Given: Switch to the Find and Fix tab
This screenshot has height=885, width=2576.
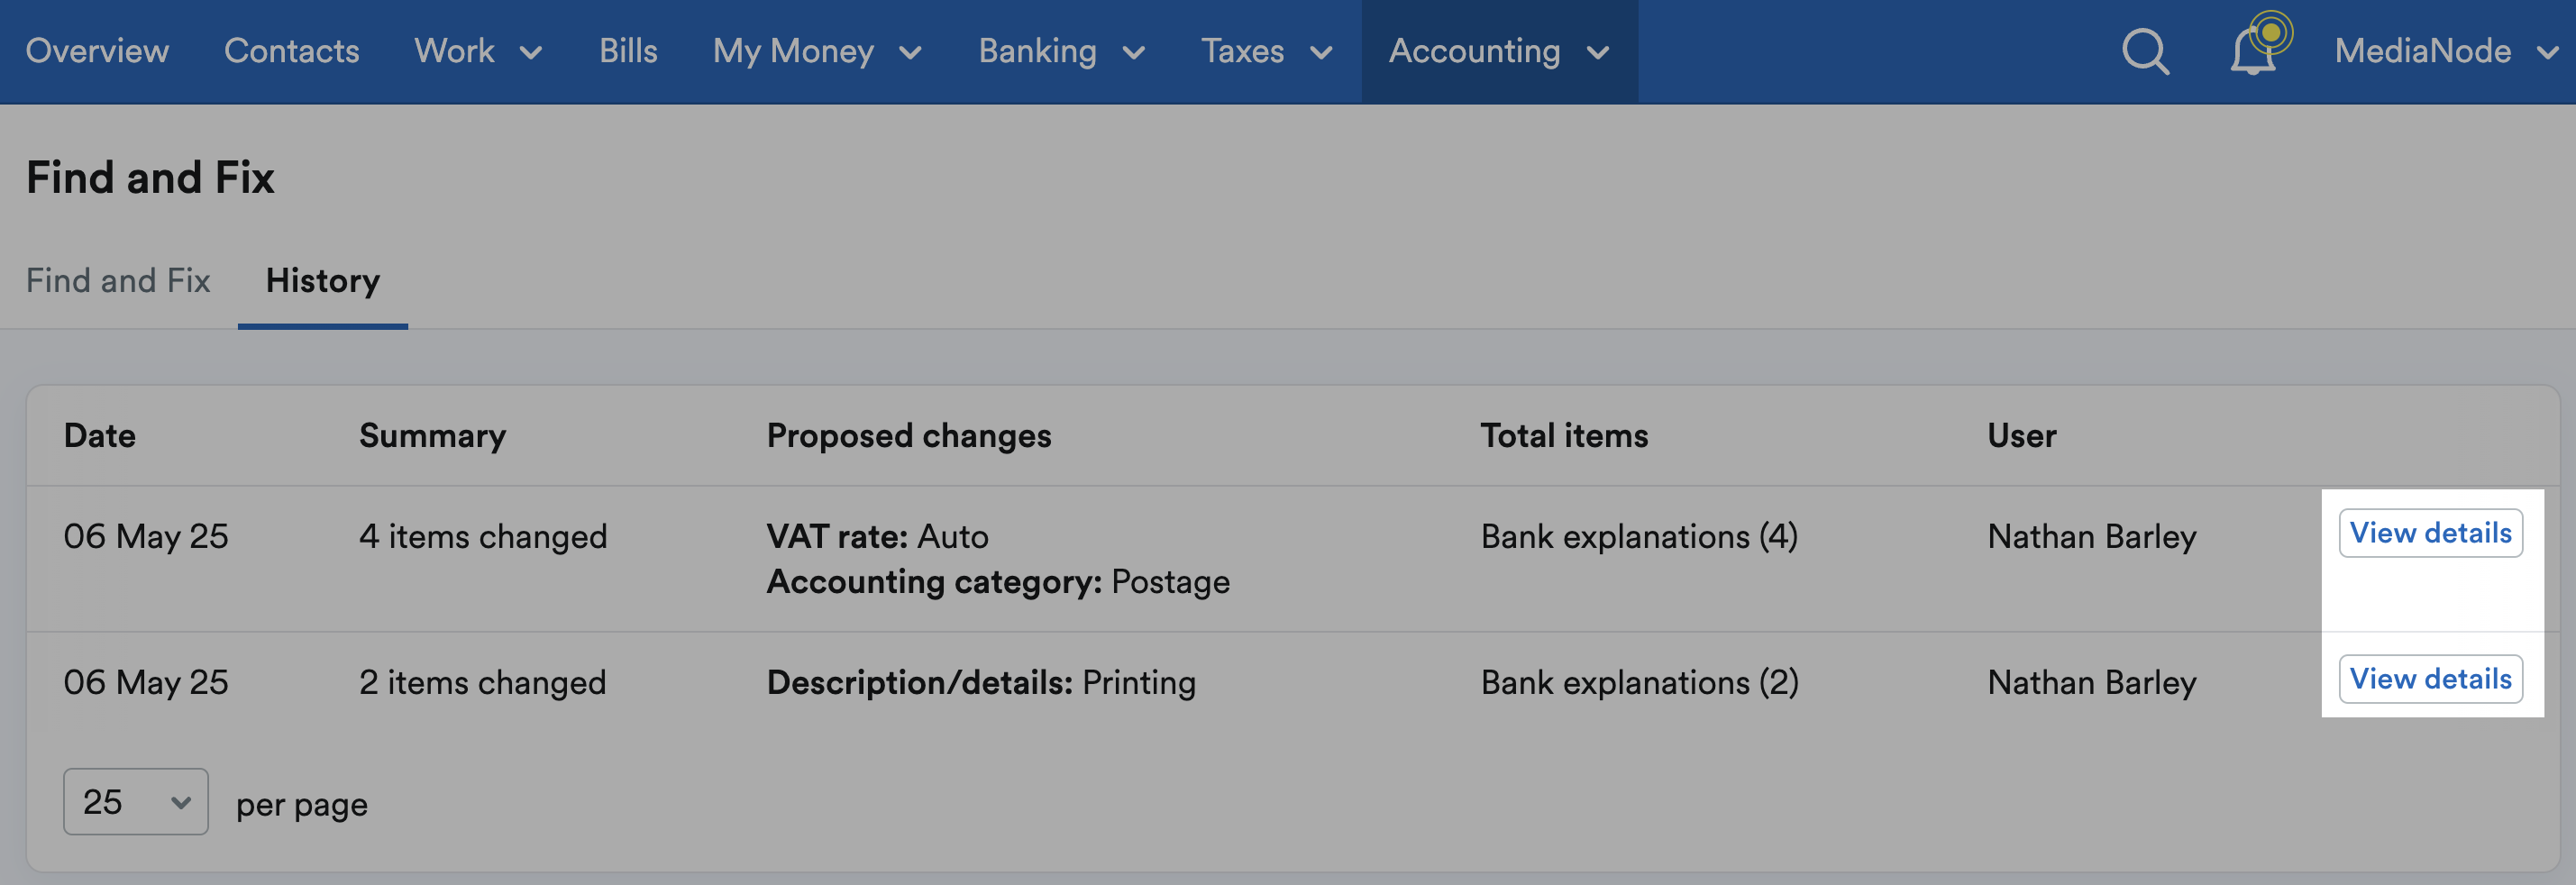Looking at the screenshot, I should click(118, 280).
